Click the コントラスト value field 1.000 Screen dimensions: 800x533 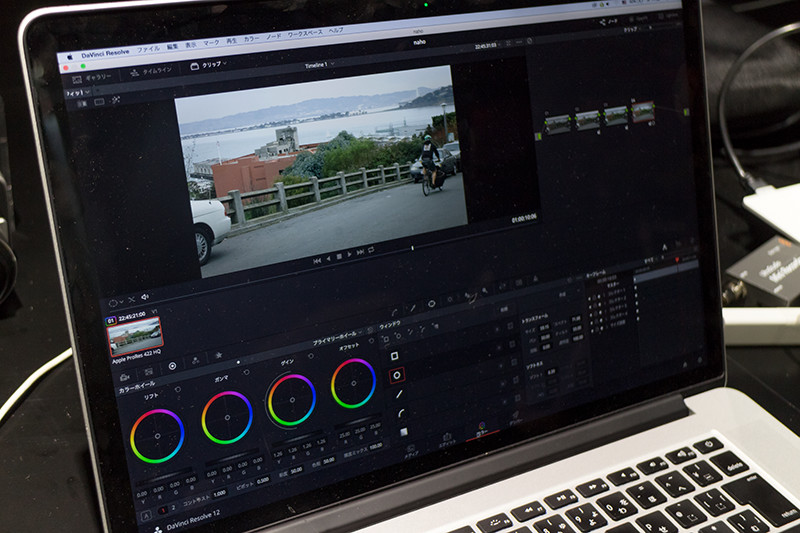[x=219, y=493]
